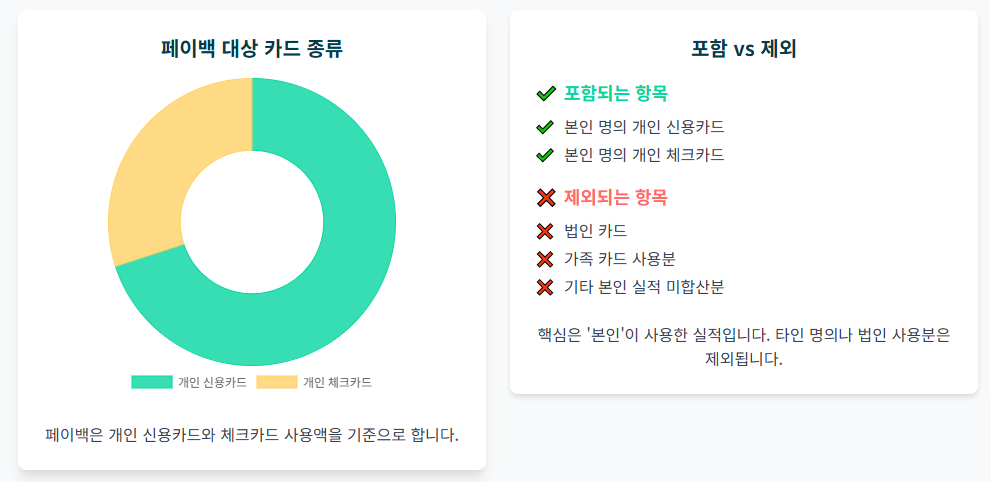
Task: Toggle the 개인 체크카드 legend label
Action: coord(337,382)
